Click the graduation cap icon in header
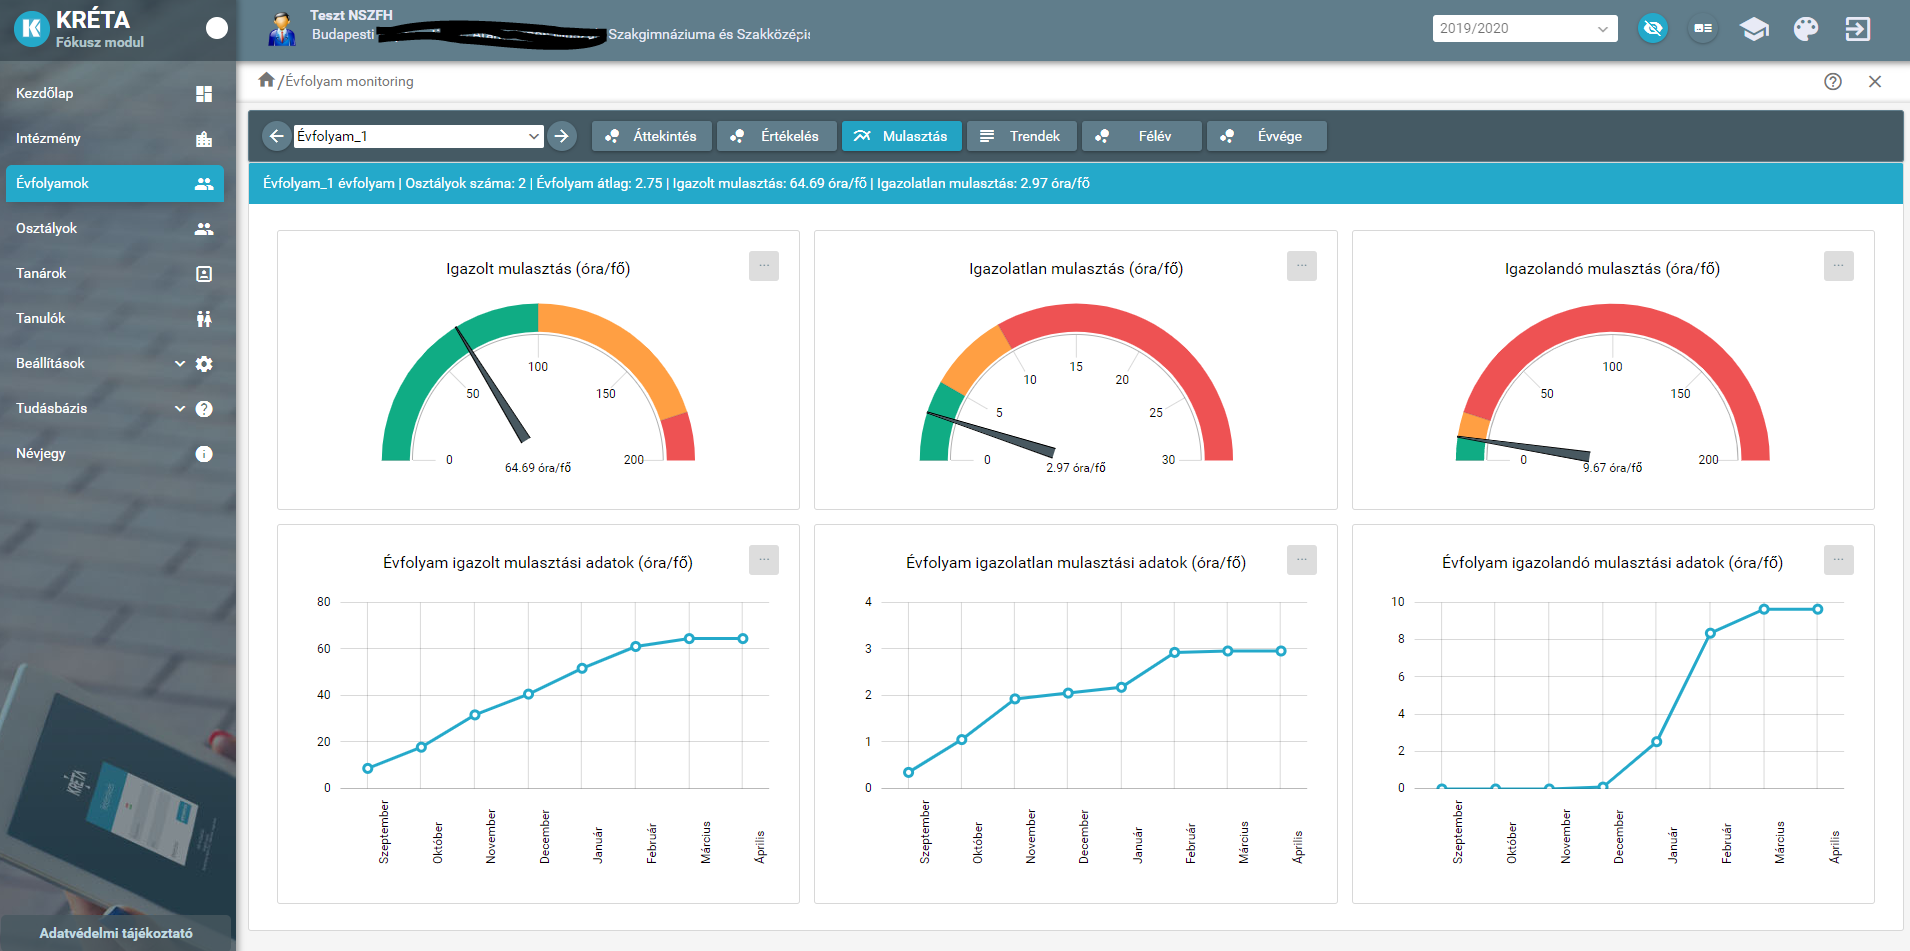The height and width of the screenshot is (951, 1910). (x=1754, y=29)
